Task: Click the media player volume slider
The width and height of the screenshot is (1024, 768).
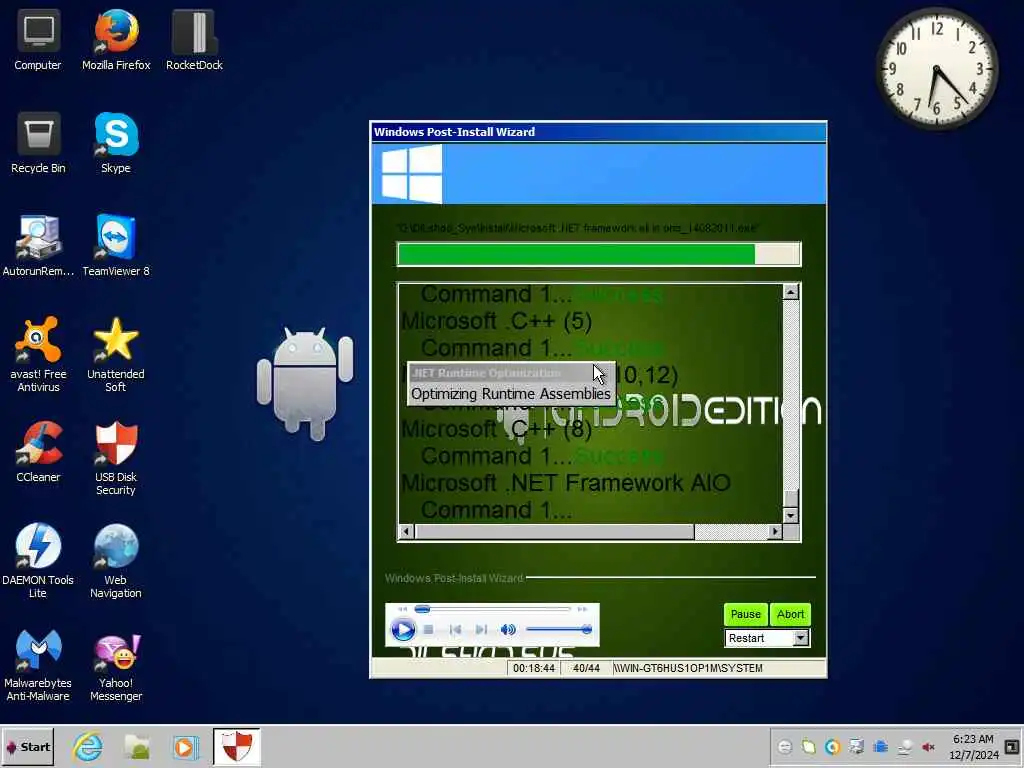Action: coord(558,630)
